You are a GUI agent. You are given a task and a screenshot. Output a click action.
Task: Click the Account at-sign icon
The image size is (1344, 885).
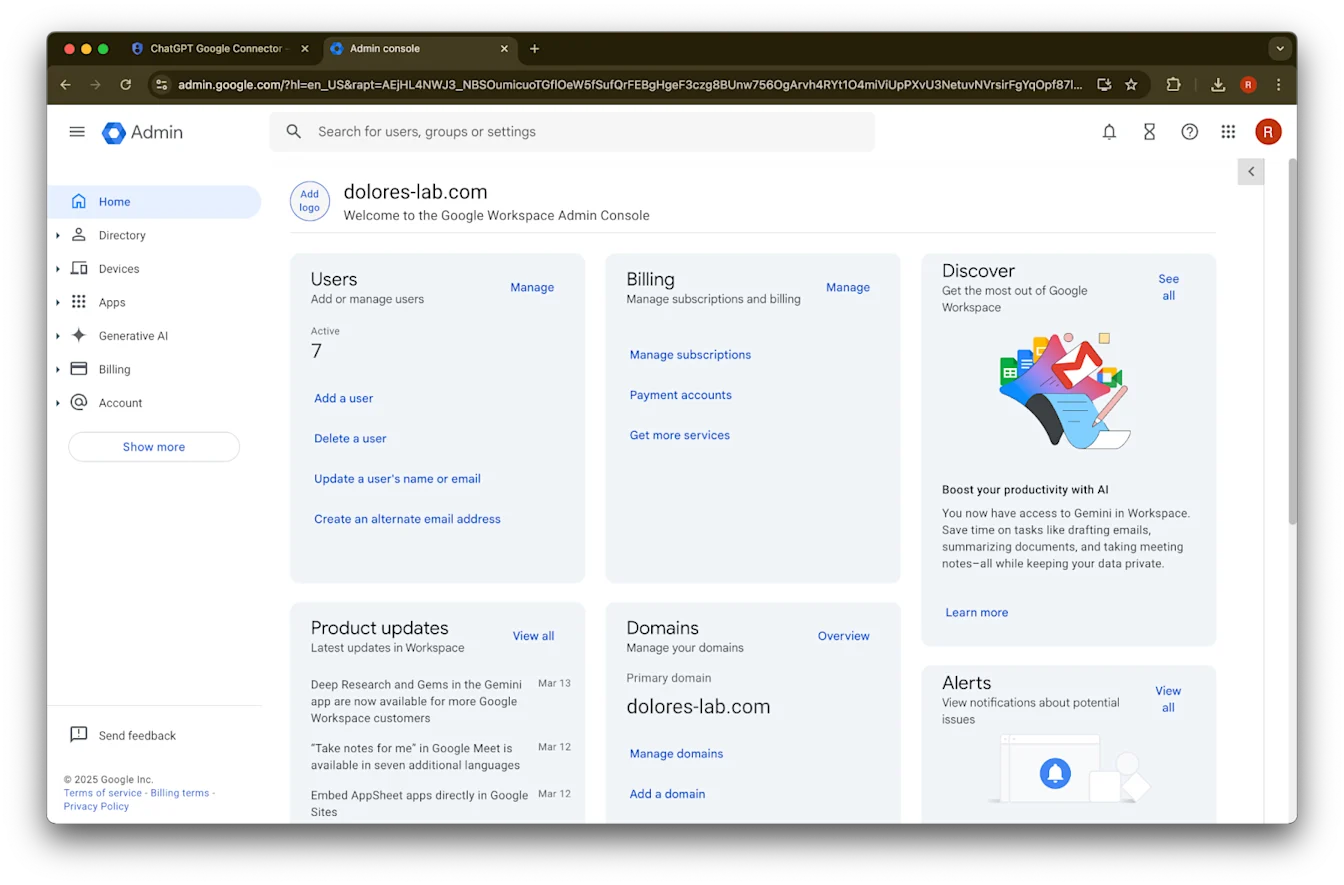tap(79, 402)
